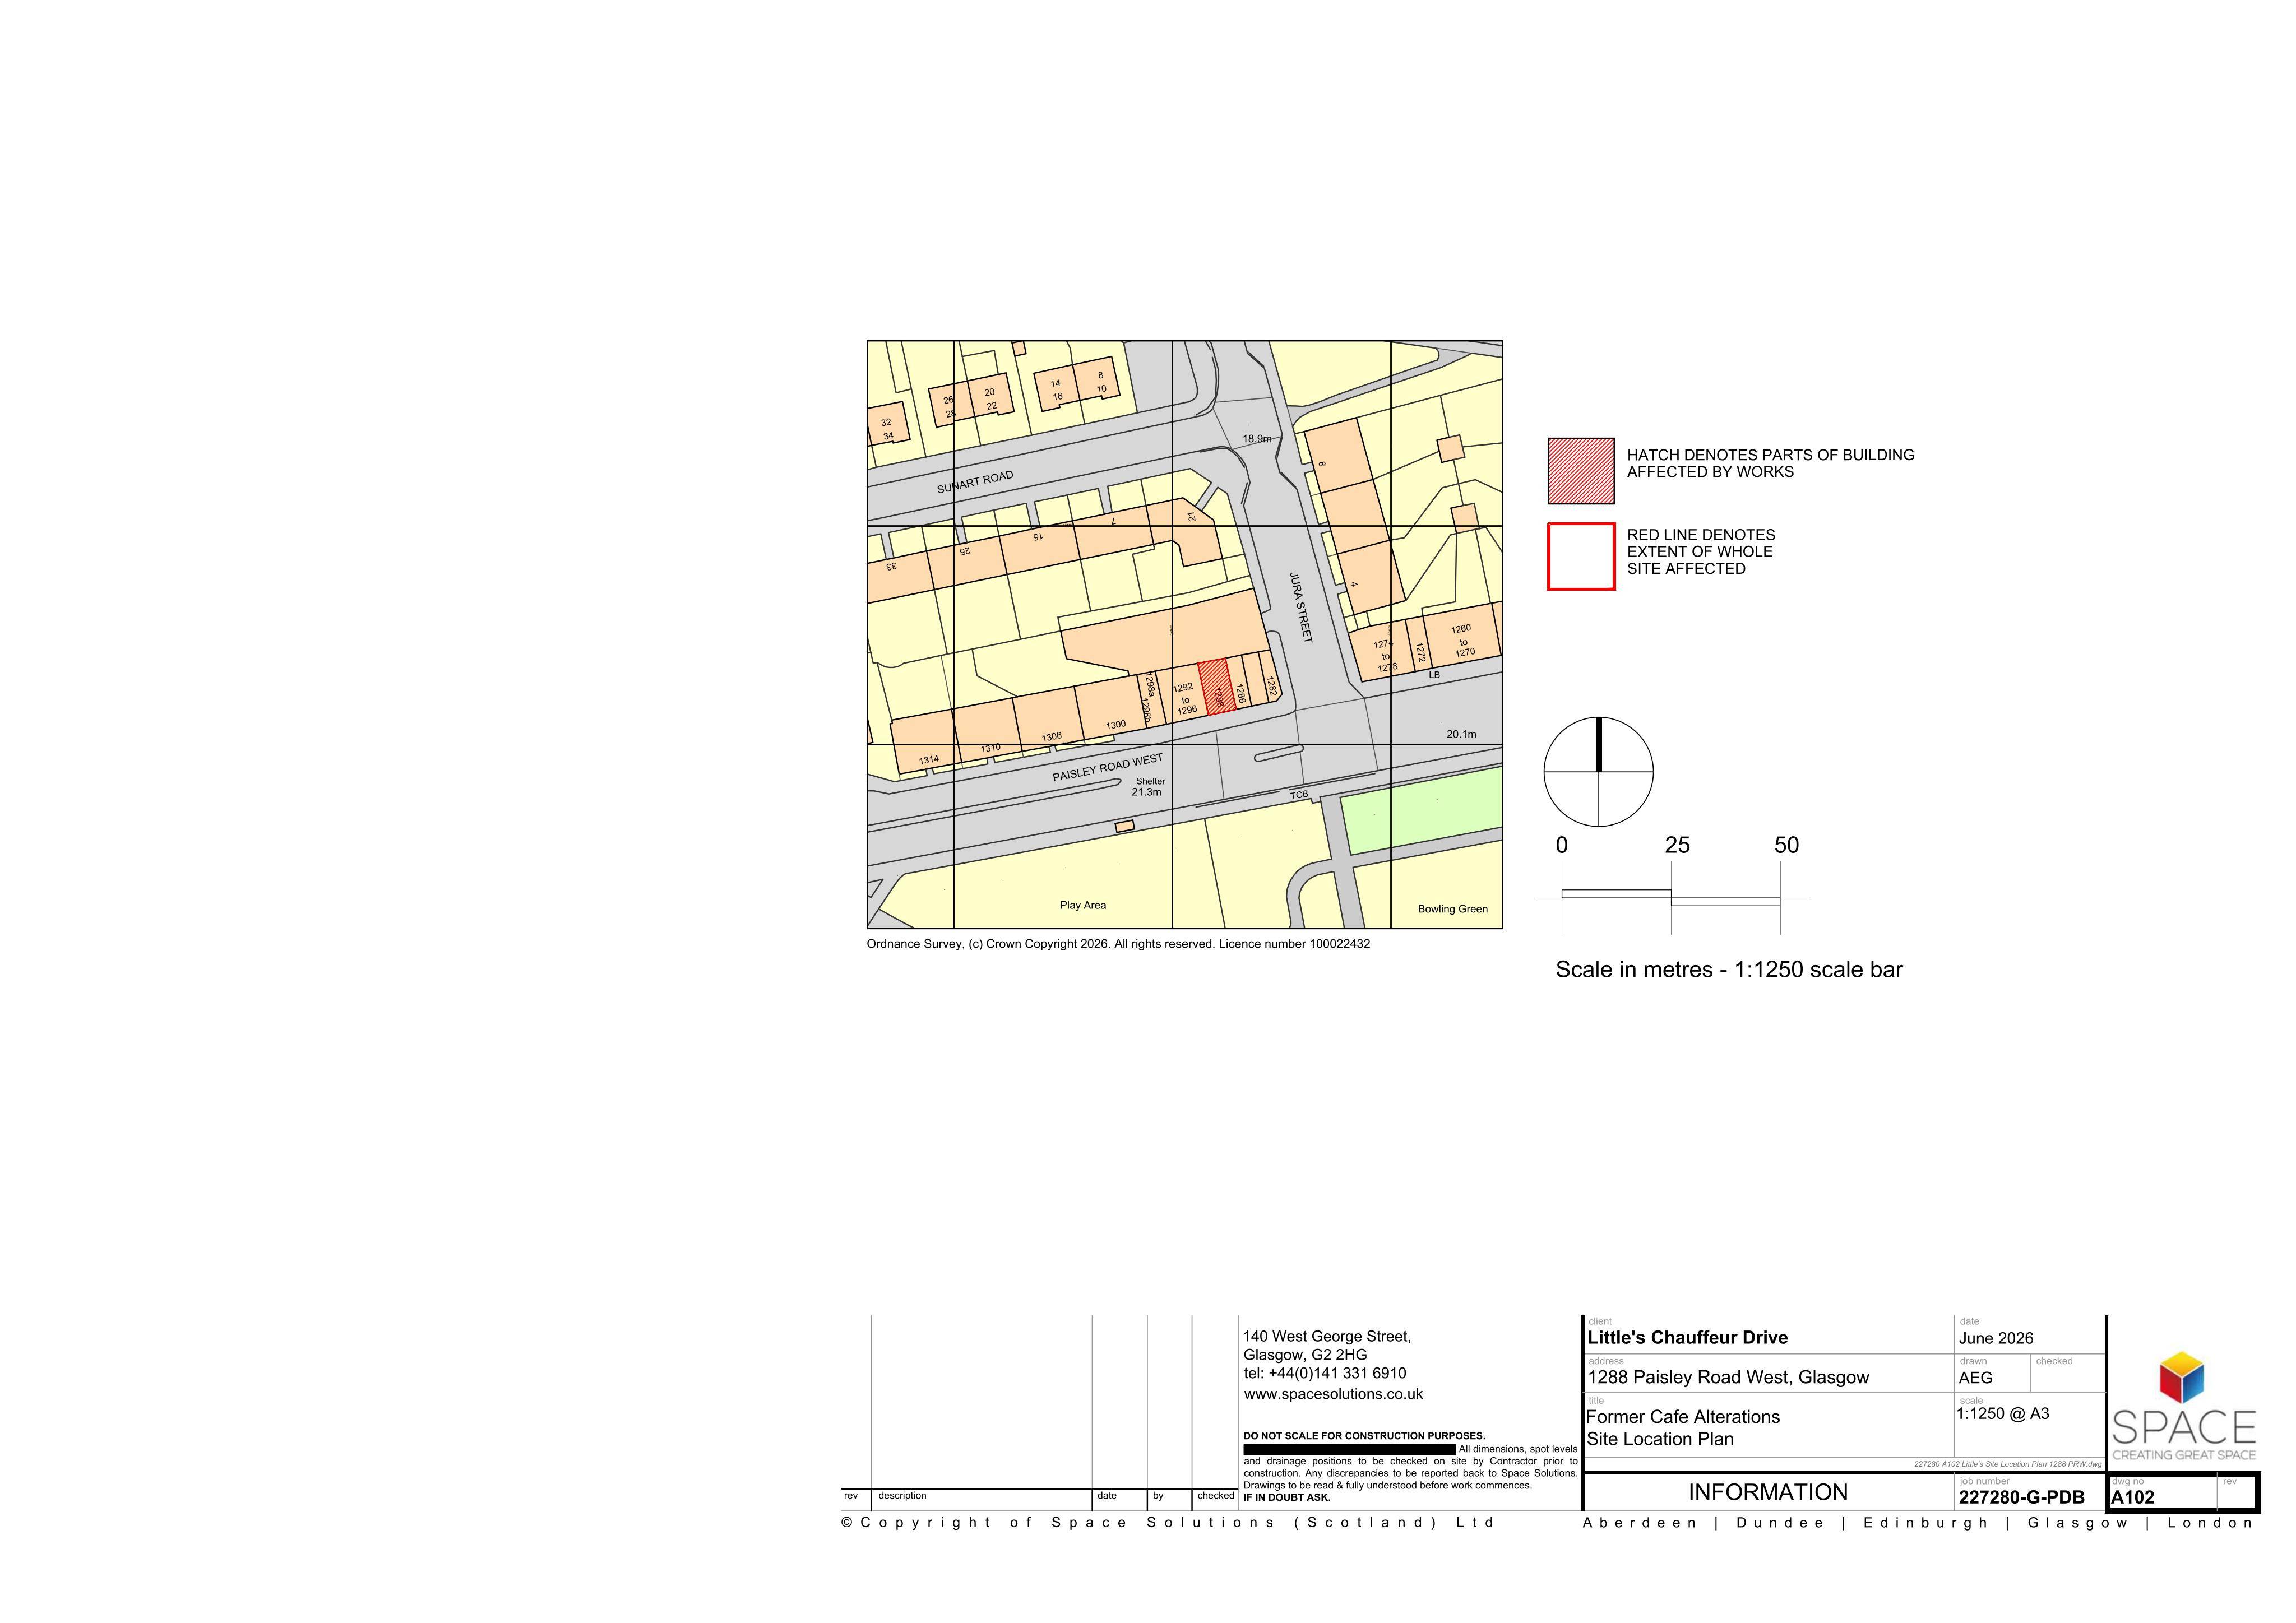Click the '140 West George Street,' address line
This screenshot has width=2296, height=1623.
[x=1327, y=1336]
